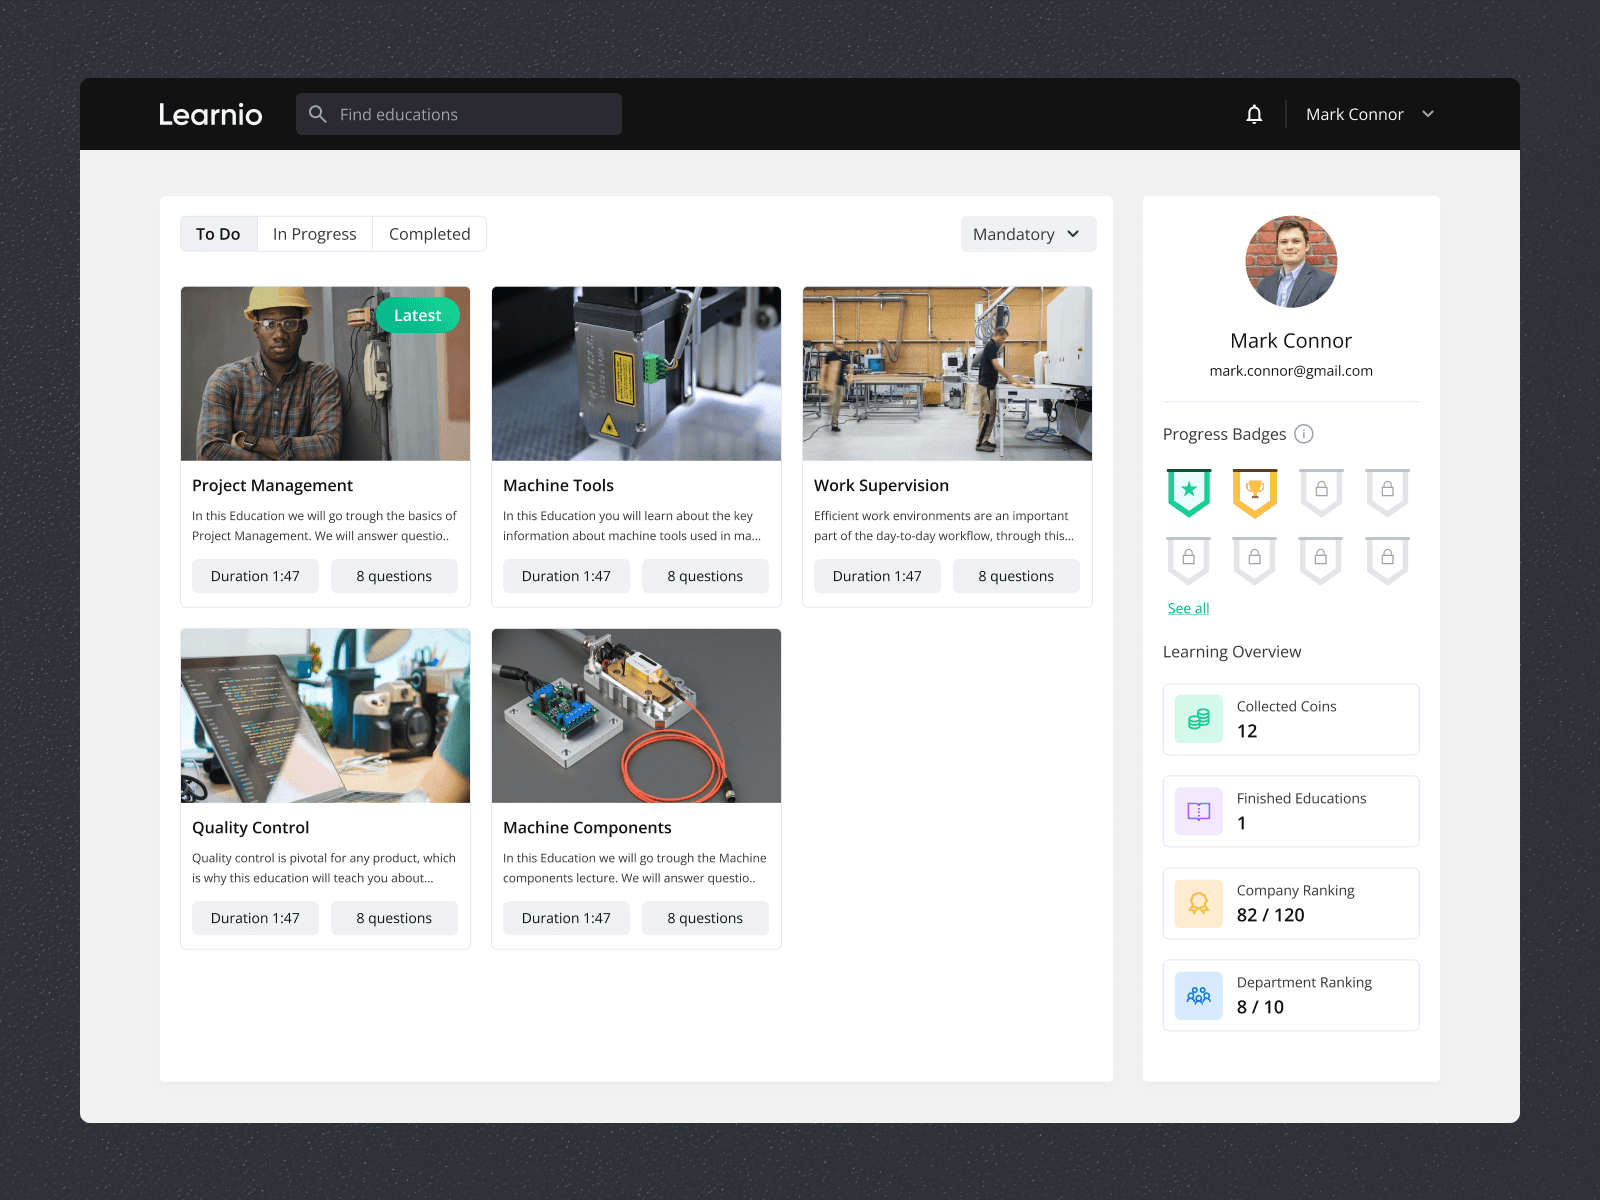Click the Machine Tools course title
The height and width of the screenshot is (1200, 1600).
(558, 485)
